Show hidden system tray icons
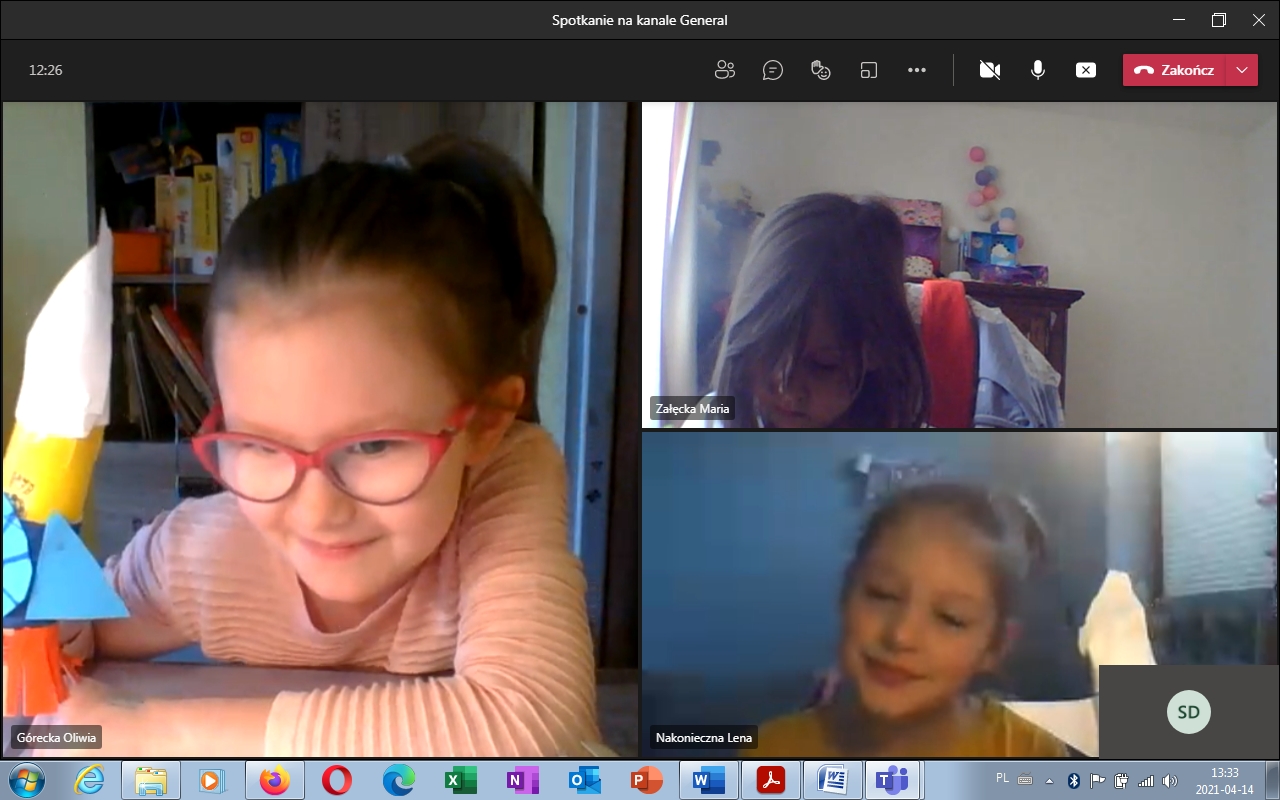 (1049, 780)
